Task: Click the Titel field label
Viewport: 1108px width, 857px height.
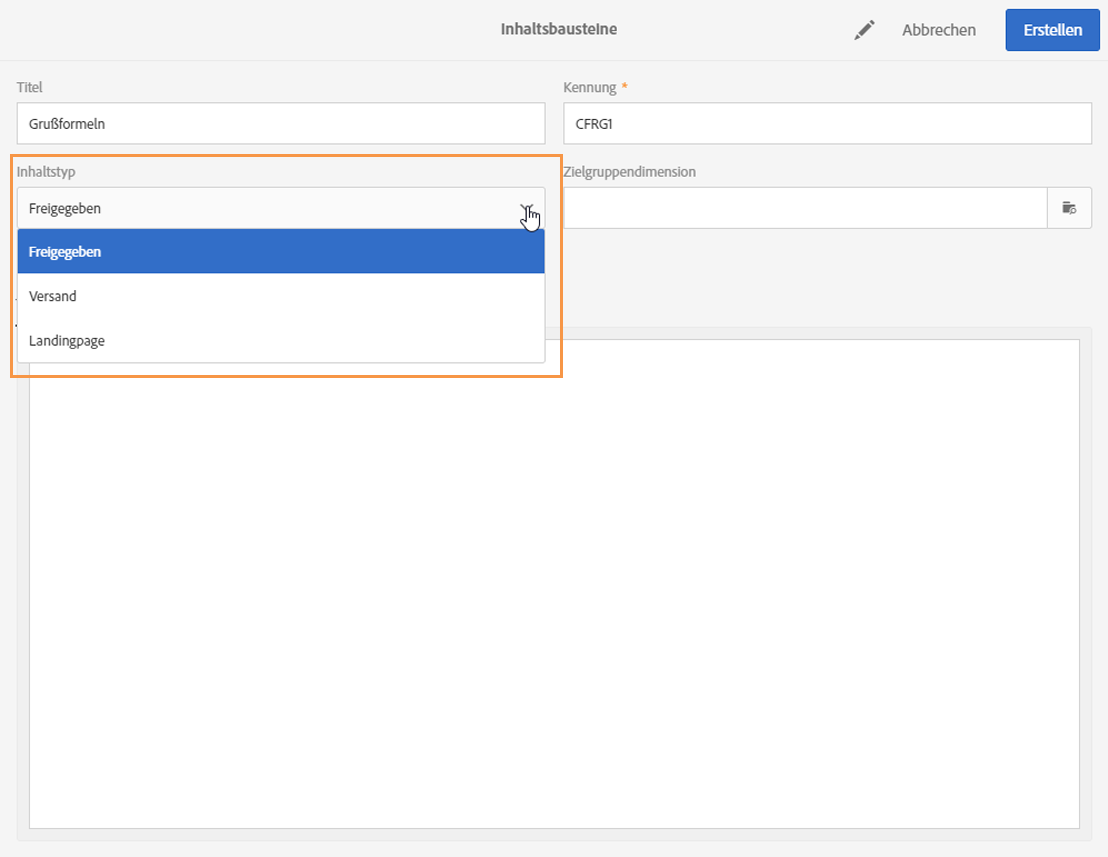Action: (30, 87)
